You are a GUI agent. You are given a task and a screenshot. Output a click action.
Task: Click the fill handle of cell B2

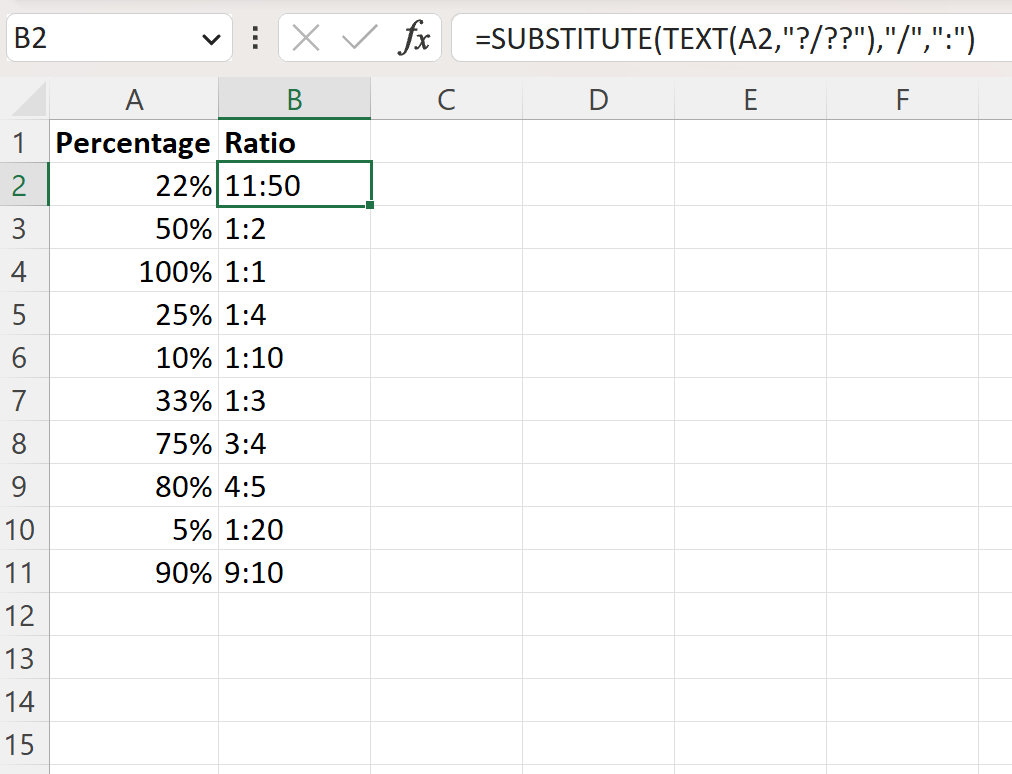coord(369,204)
